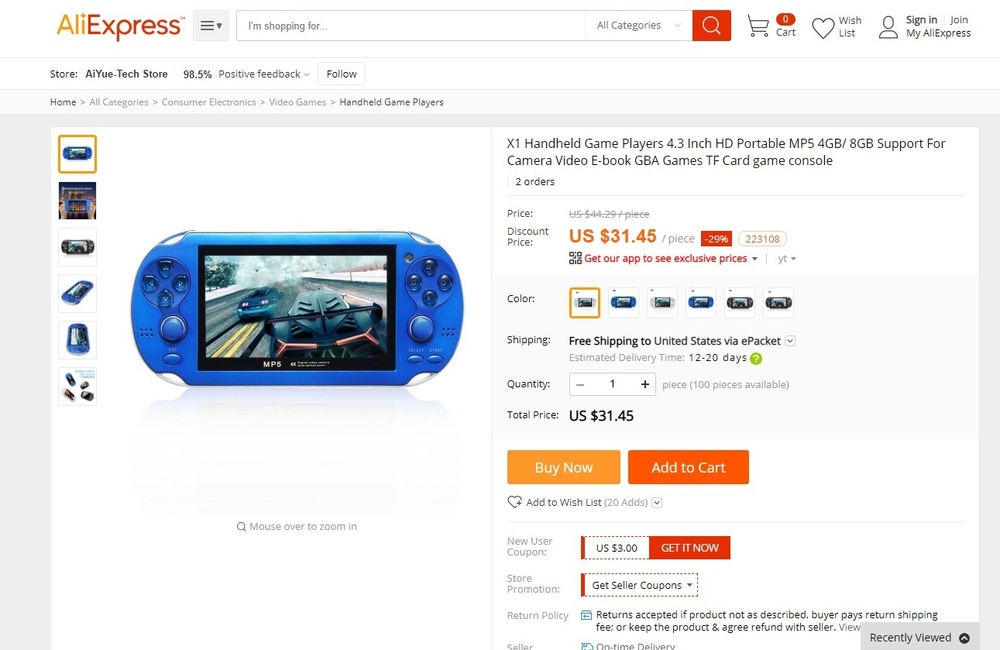Click the user account profile icon
Screen dimensions: 1000x650
(888, 27)
